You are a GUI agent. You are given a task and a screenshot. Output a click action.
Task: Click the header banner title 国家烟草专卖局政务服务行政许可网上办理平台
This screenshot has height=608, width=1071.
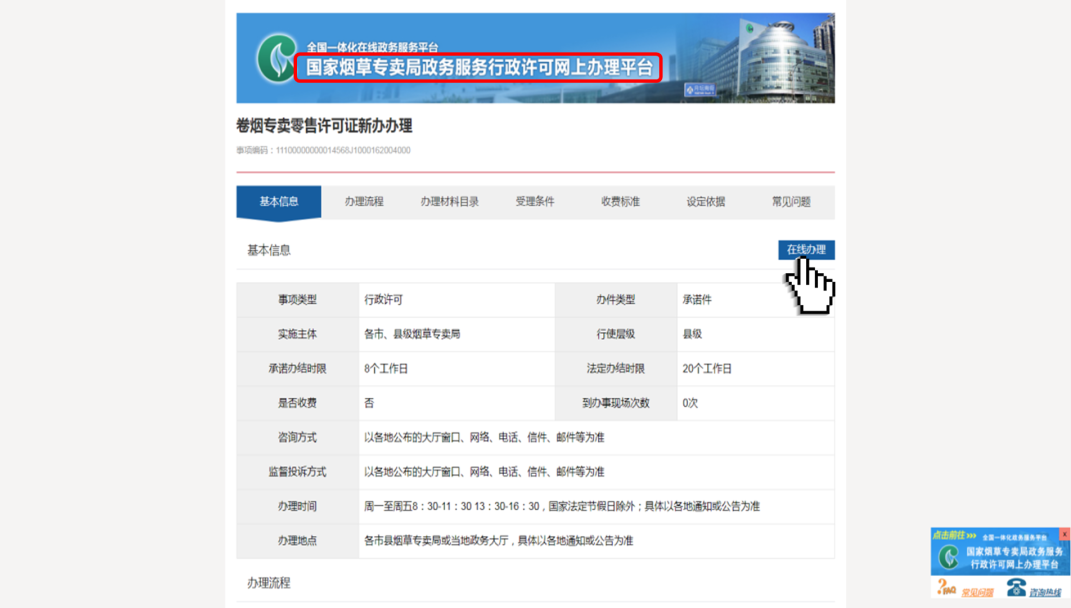[479, 68]
